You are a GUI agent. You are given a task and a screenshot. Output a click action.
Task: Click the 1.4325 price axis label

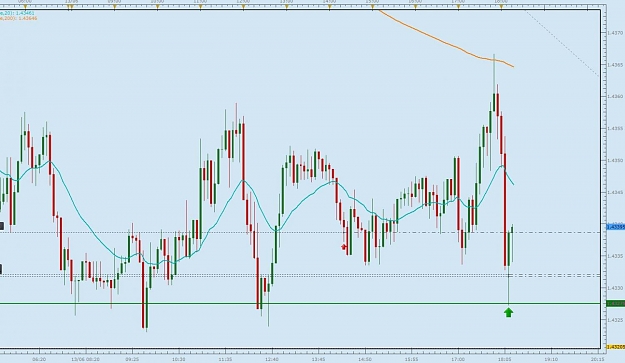[x=615, y=320]
